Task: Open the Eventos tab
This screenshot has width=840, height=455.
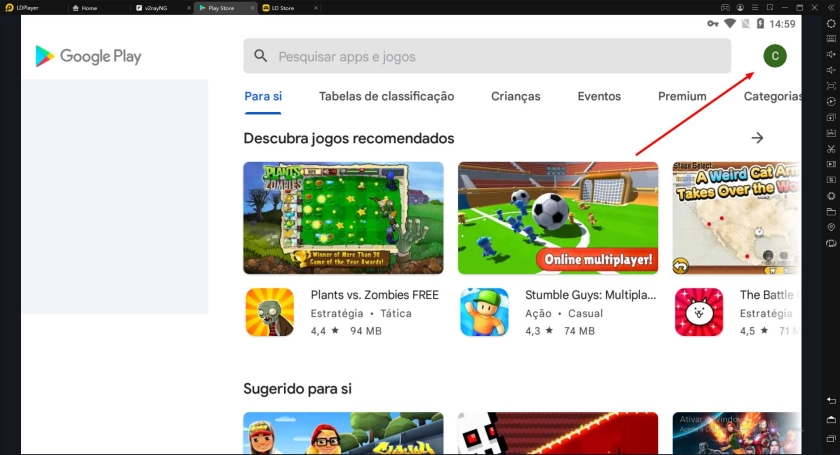Action: tap(599, 96)
